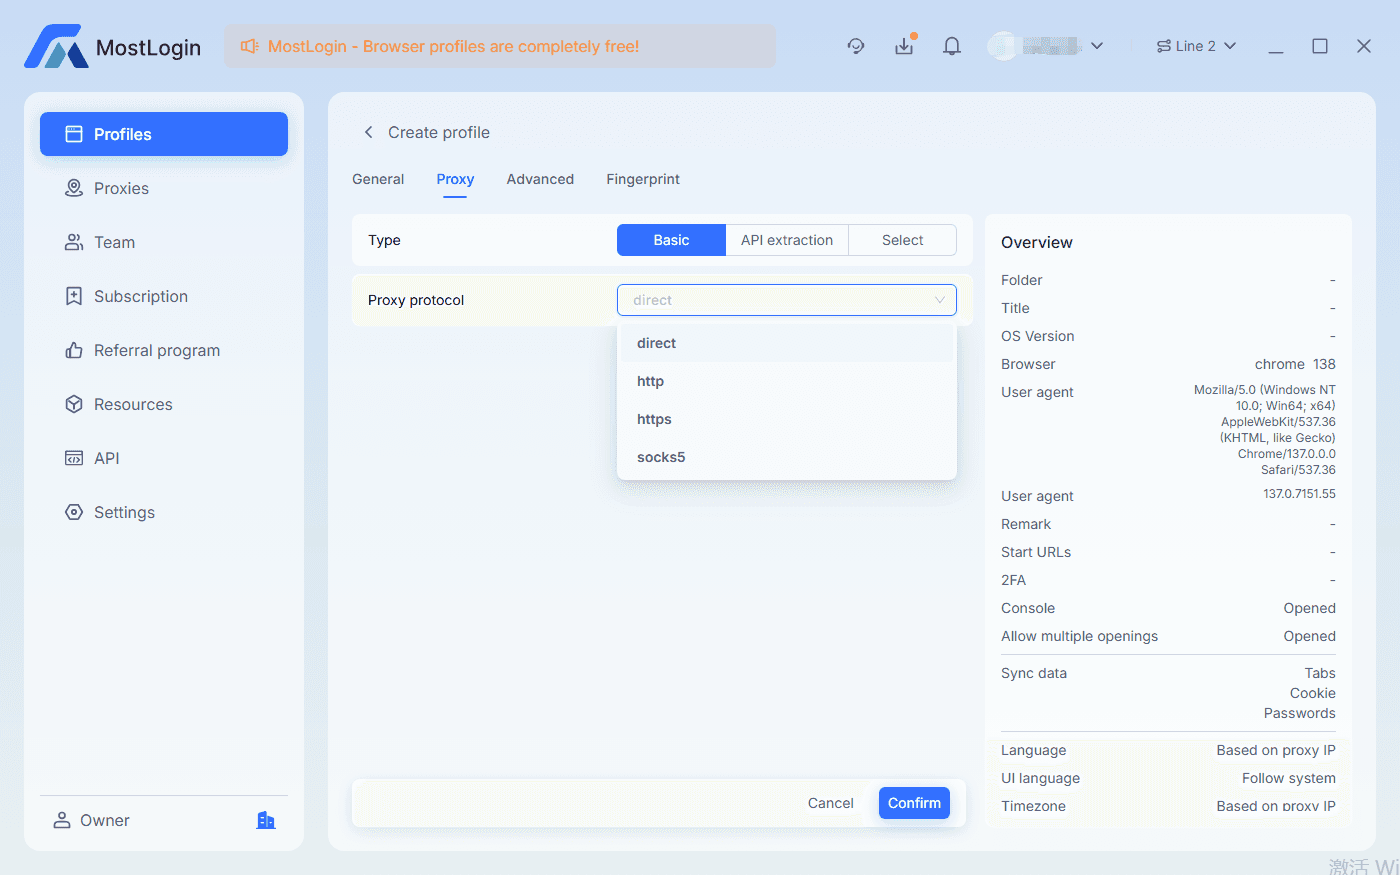1400x875 pixels.
Task: Expand the Line 2 dropdown
Action: pyautogui.click(x=1196, y=45)
